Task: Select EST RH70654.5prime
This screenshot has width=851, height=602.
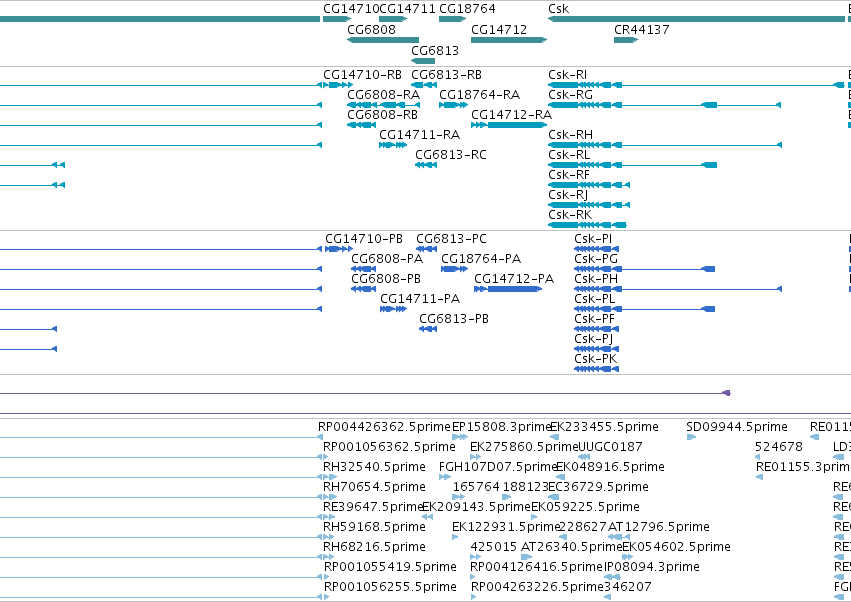Action: pyautogui.click(x=329, y=497)
